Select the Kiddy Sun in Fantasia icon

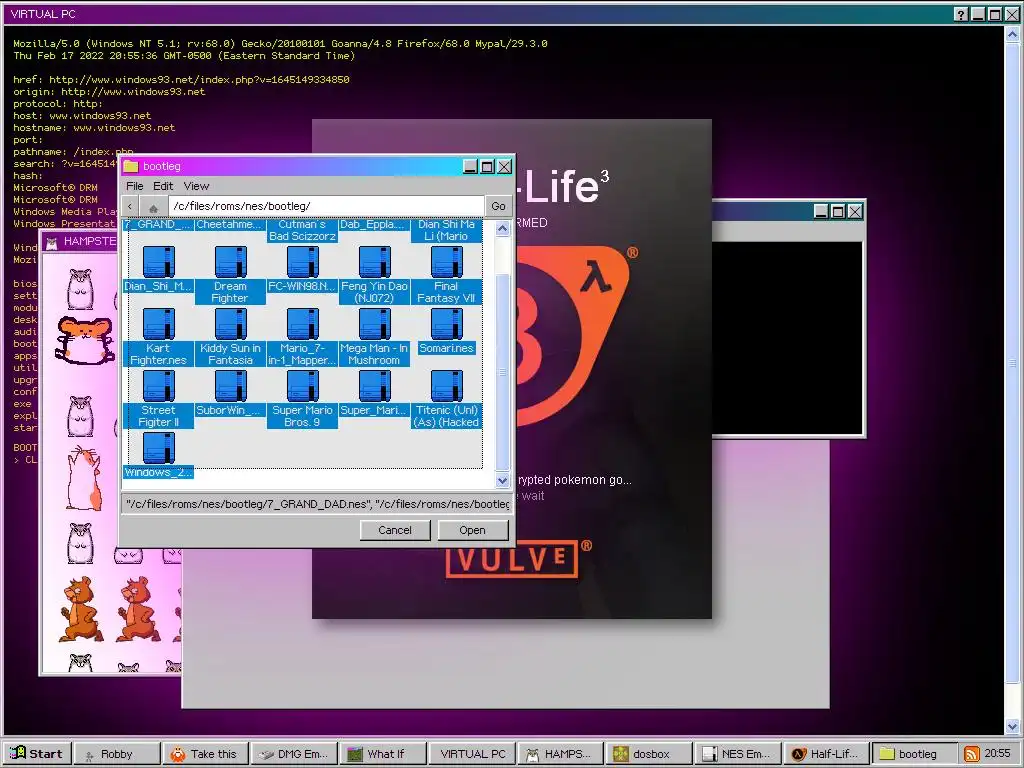pos(231,324)
